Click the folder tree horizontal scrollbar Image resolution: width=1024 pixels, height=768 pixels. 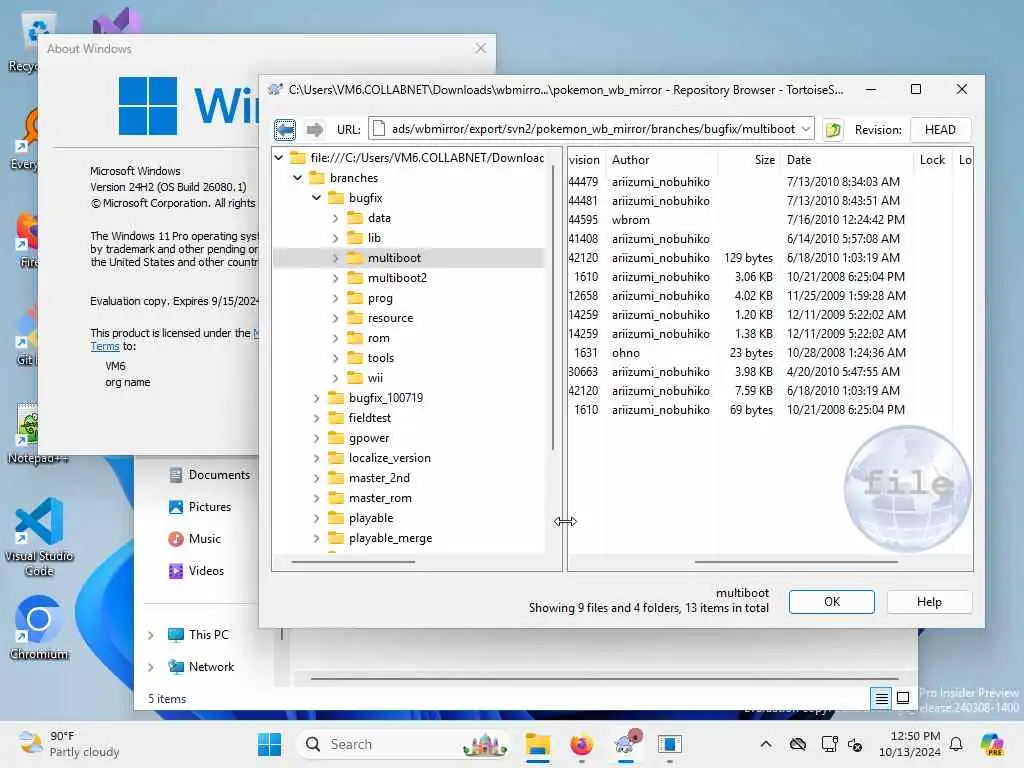point(353,562)
